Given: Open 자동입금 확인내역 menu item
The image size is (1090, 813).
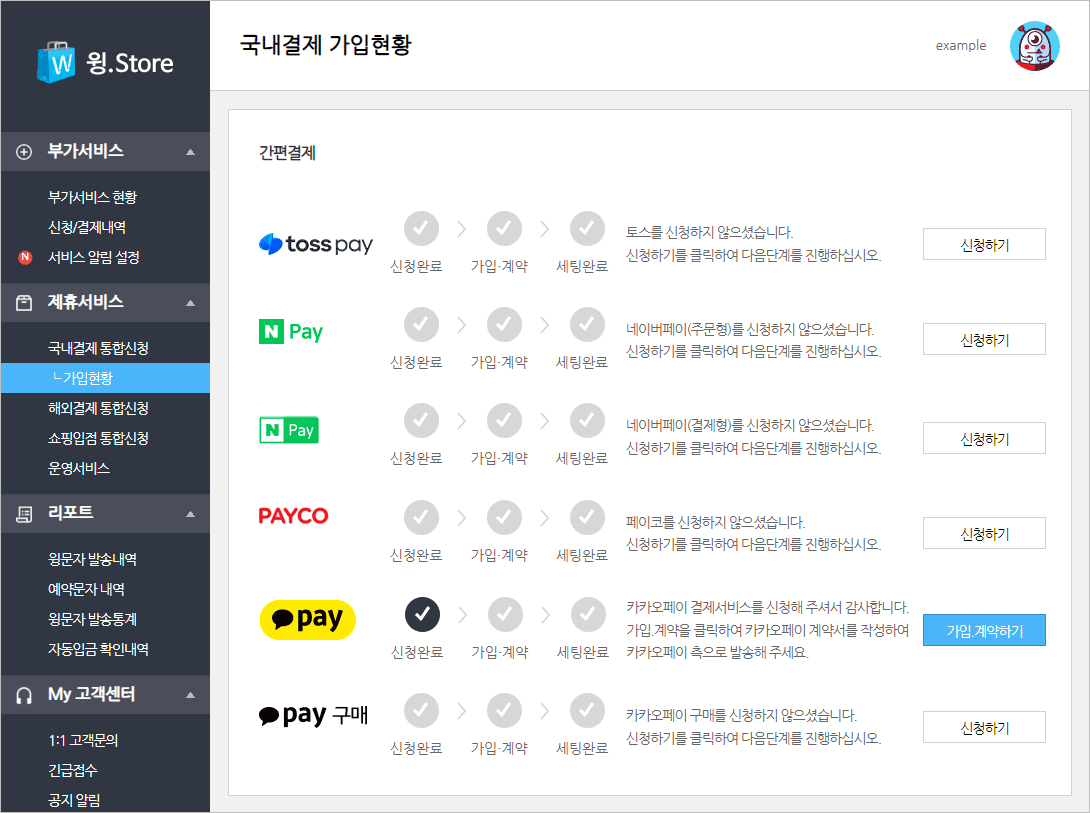Looking at the screenshot, I should [x=98, y=649].
